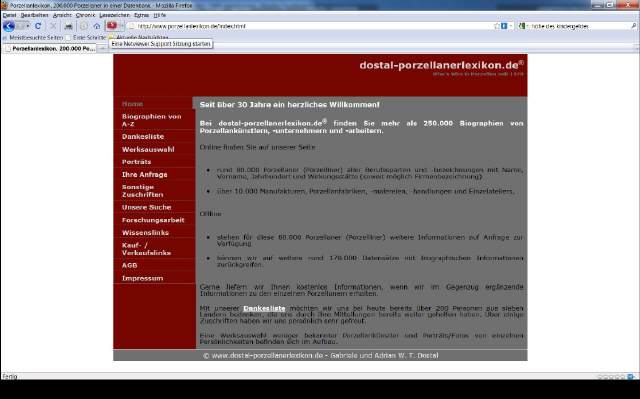The image size is (640, 399).
Task: Start Netviewer support session red icon
Action: (x=112, y=26)
